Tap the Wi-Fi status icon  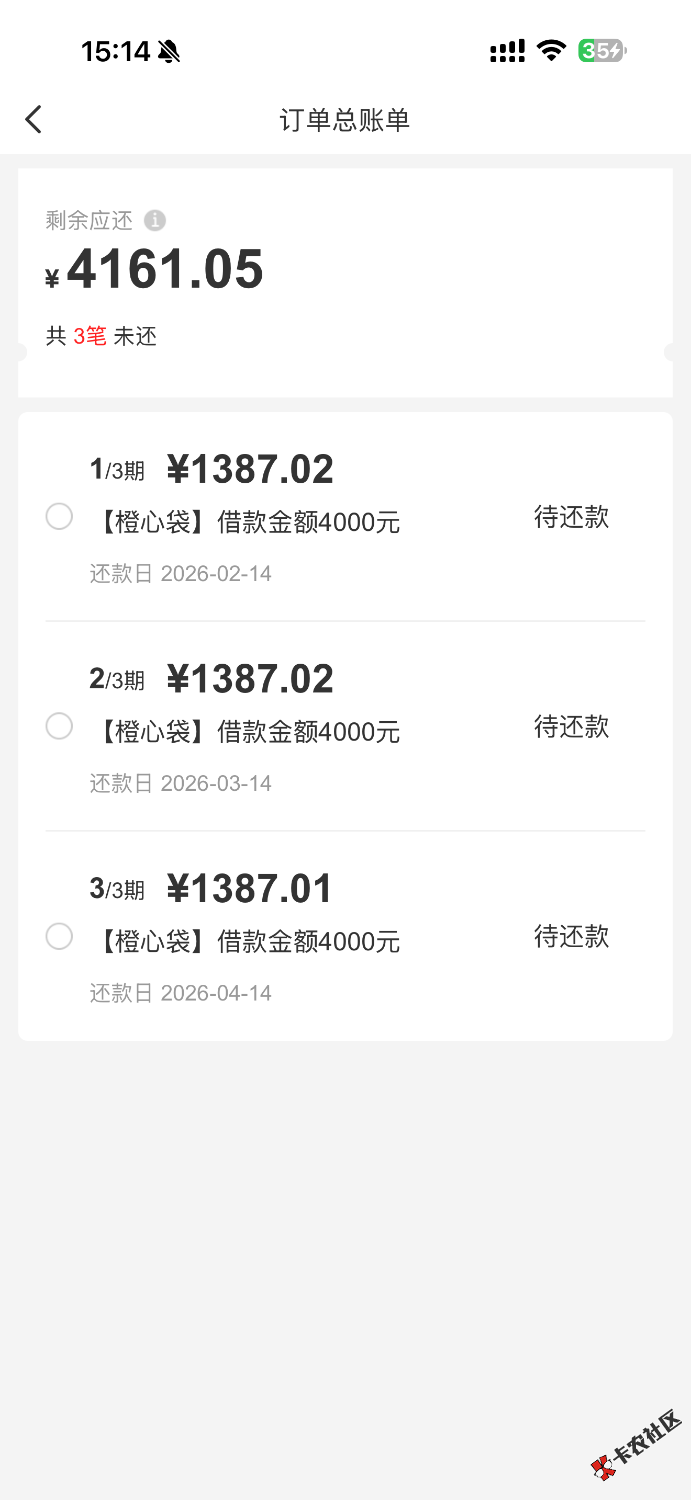(551, 51)
